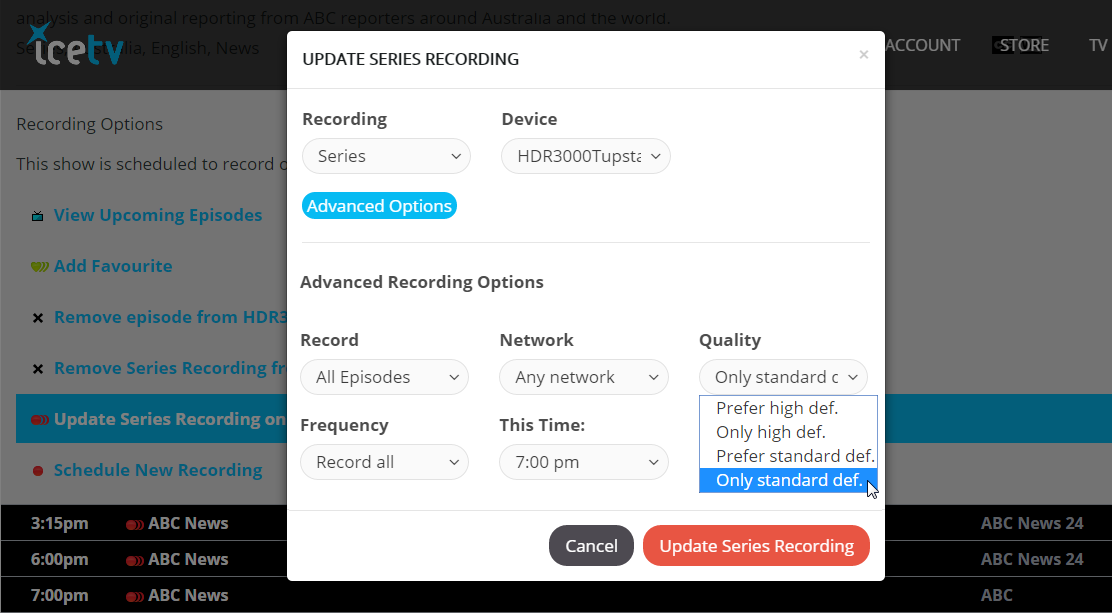The height and width of the screenshot is (613, 1112).
Task: Expand the Network dropdown
Action: point(584,377)
